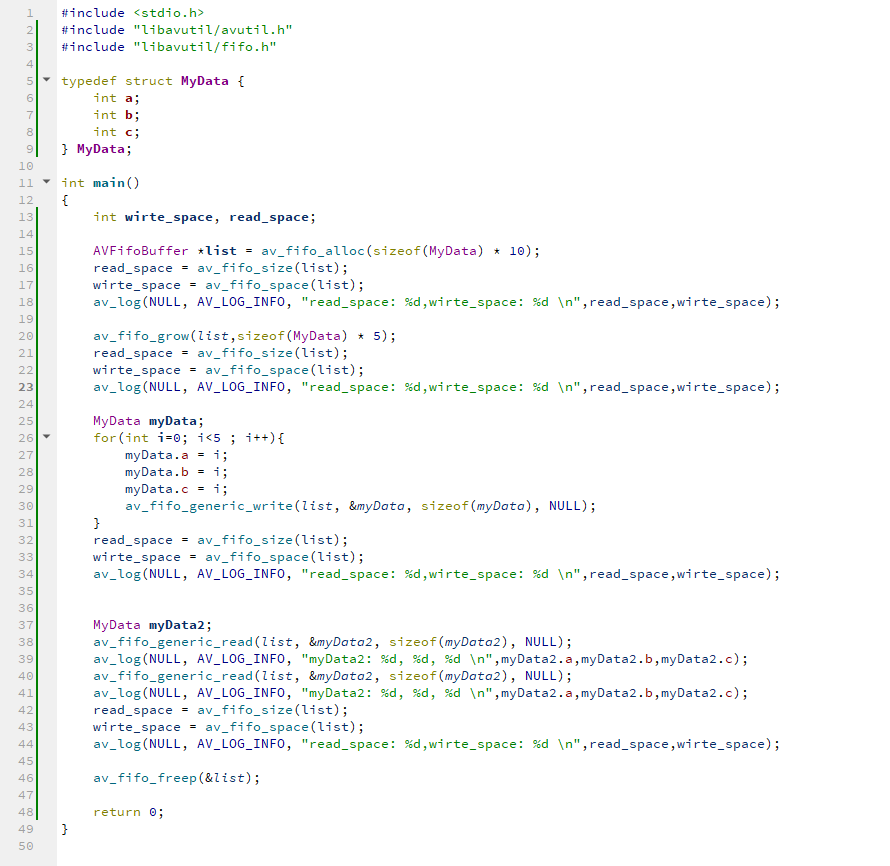Collapse the main function fold arrow

click(x=46, y=182)
